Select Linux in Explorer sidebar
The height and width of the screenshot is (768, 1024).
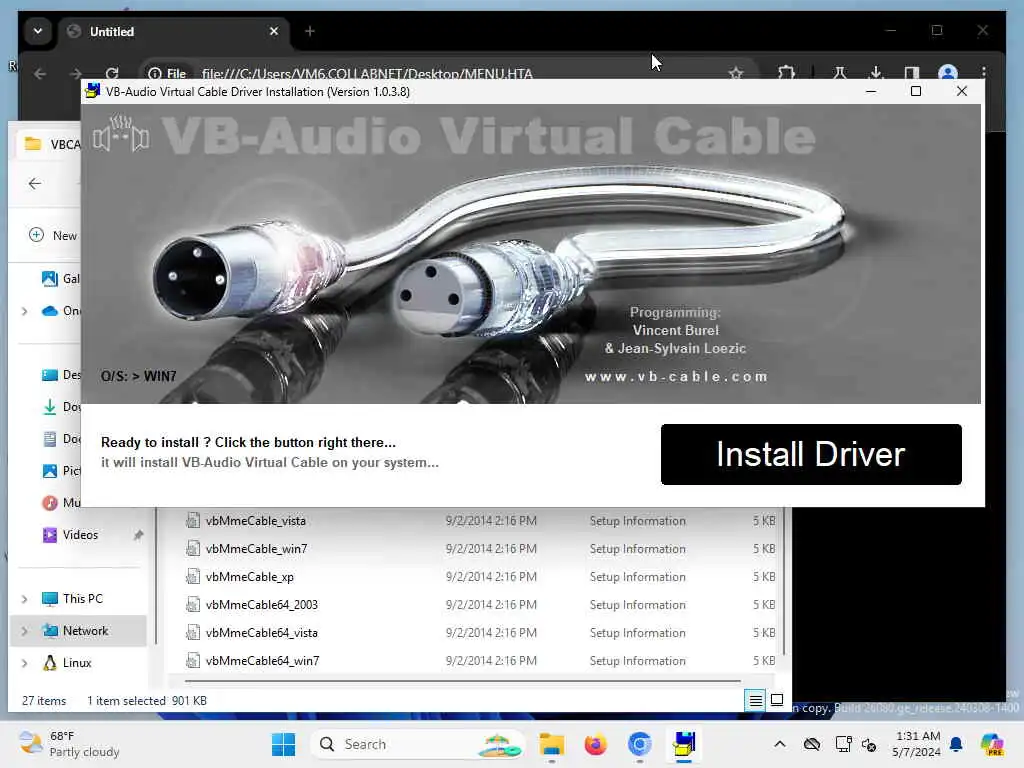tap(67, 663)
